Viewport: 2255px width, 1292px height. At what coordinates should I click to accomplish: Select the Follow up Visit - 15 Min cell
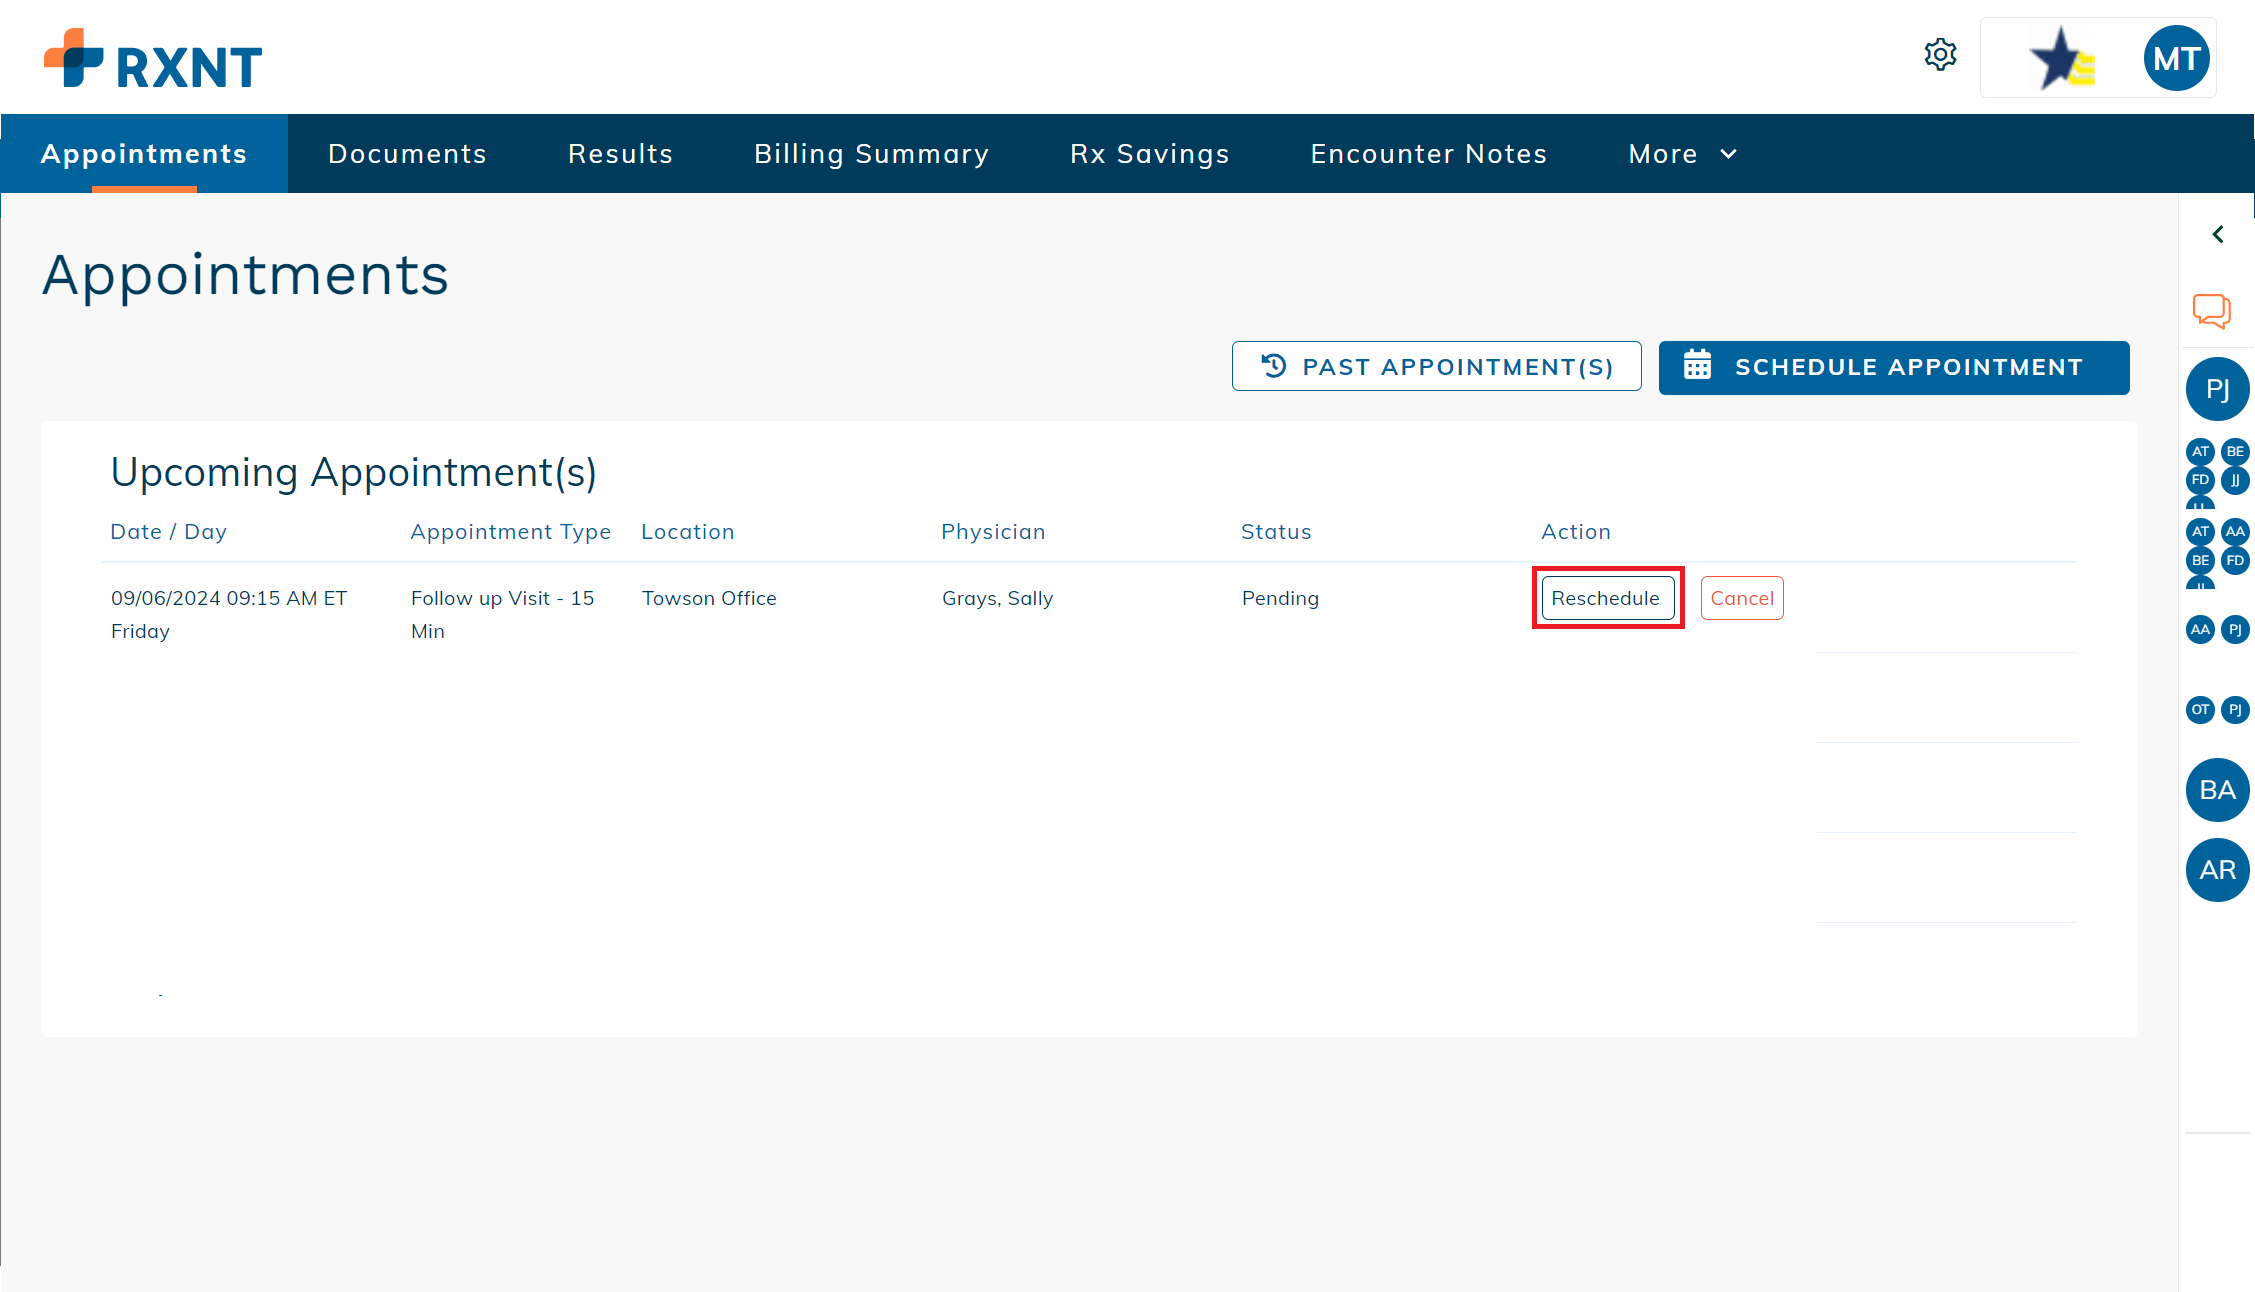[502, 614]
